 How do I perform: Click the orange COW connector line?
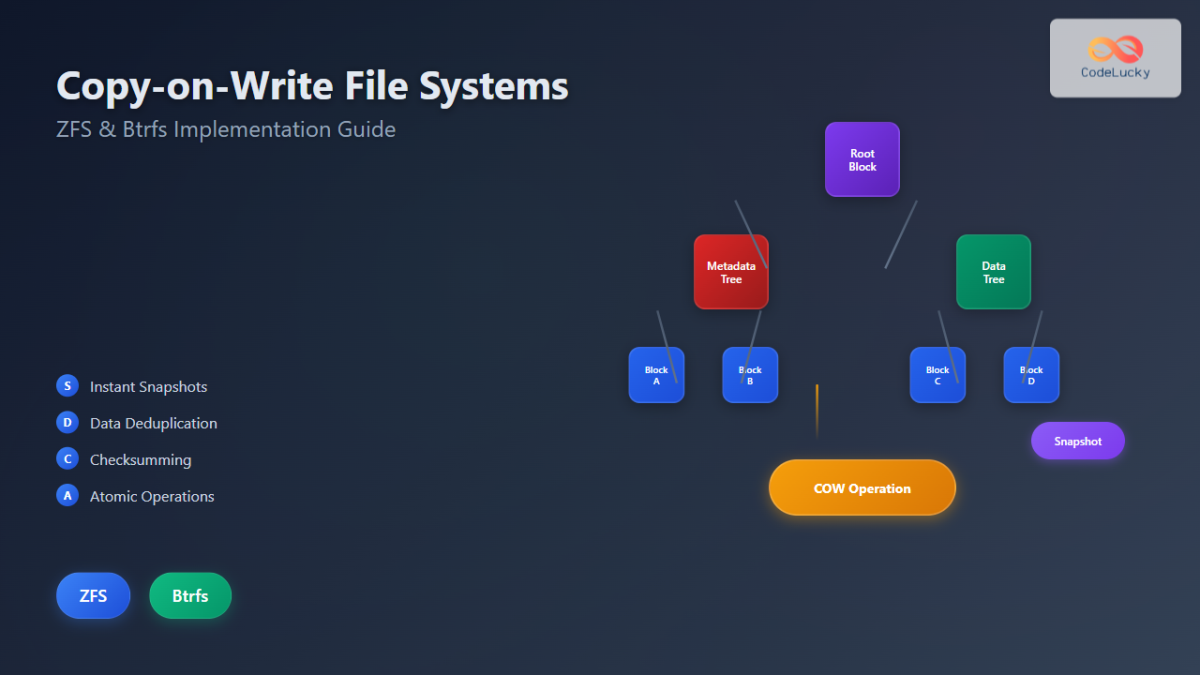[x=816, y=410]
